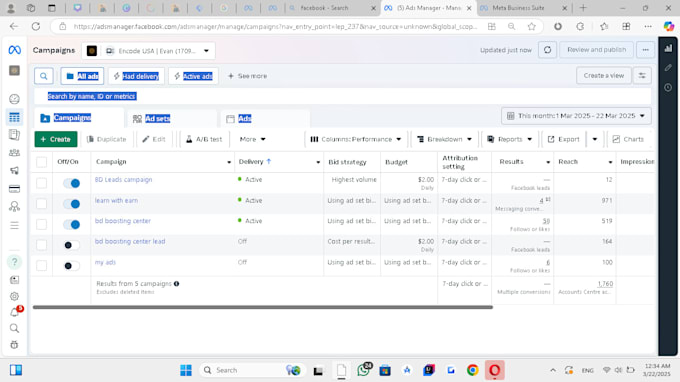Image resolution: width=680 pixels, height=382 pixels.
Task: Toggle off learn with earn campaign
Action: click(x=72, y=203)
